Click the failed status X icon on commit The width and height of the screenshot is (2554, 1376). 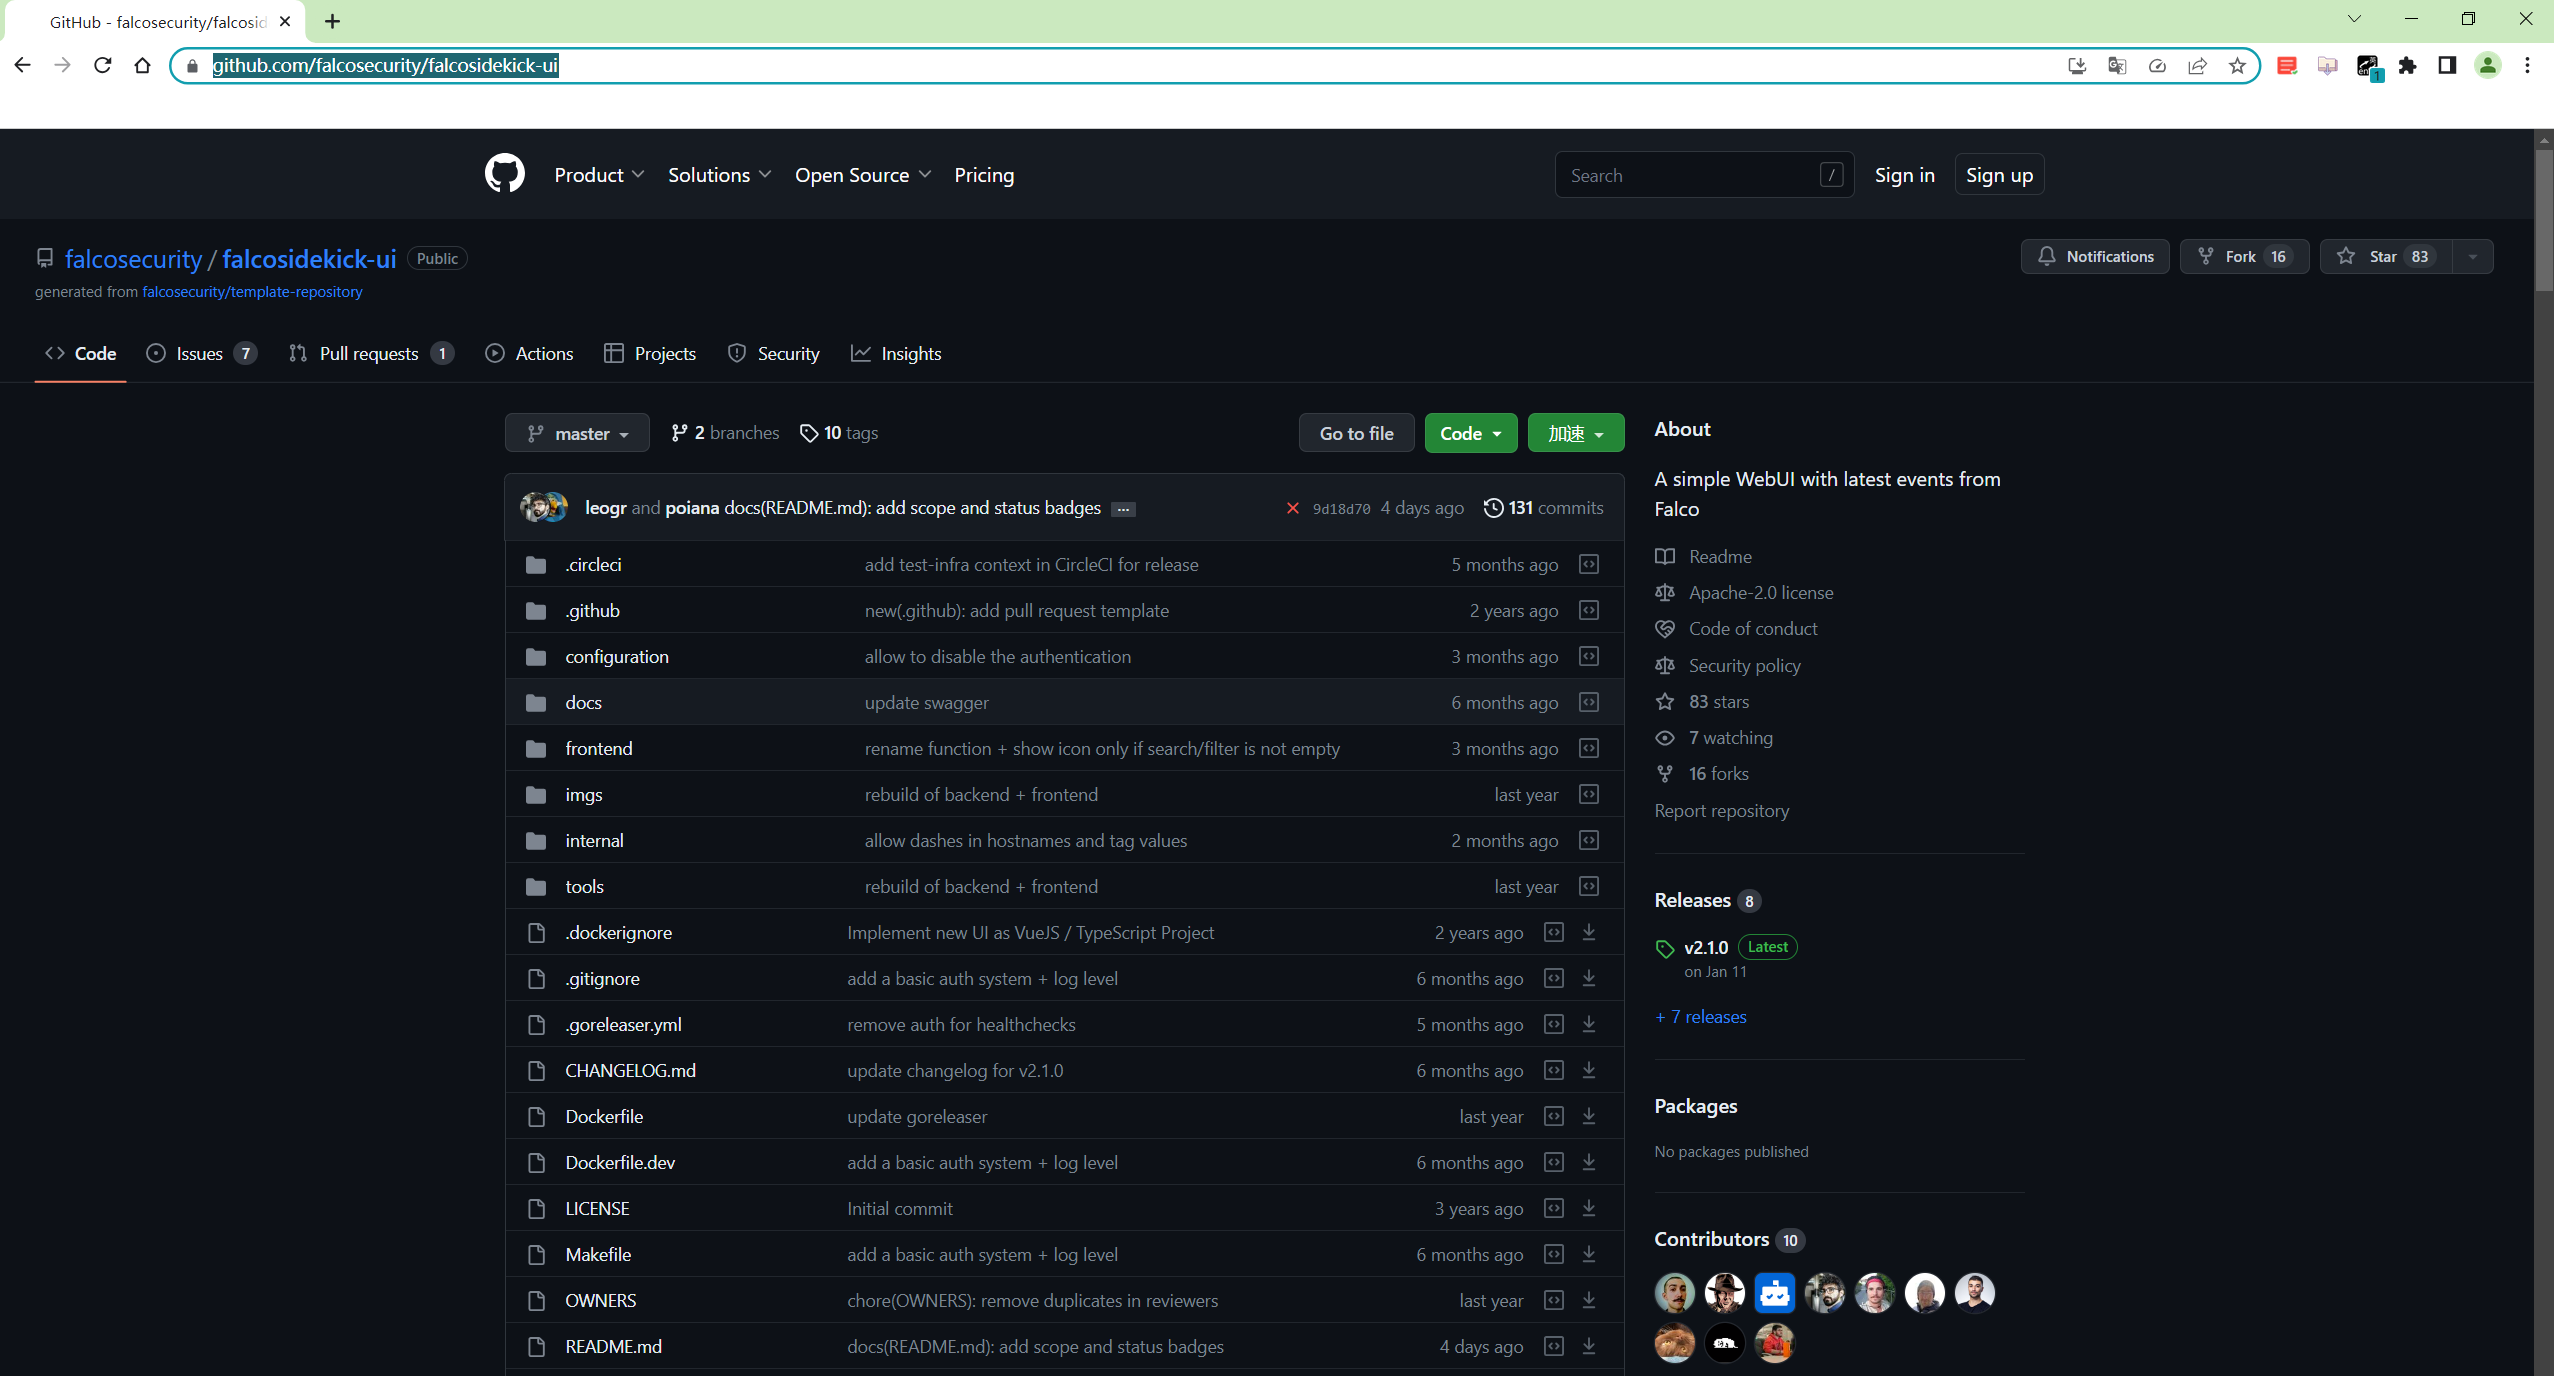pos(1292,508)
